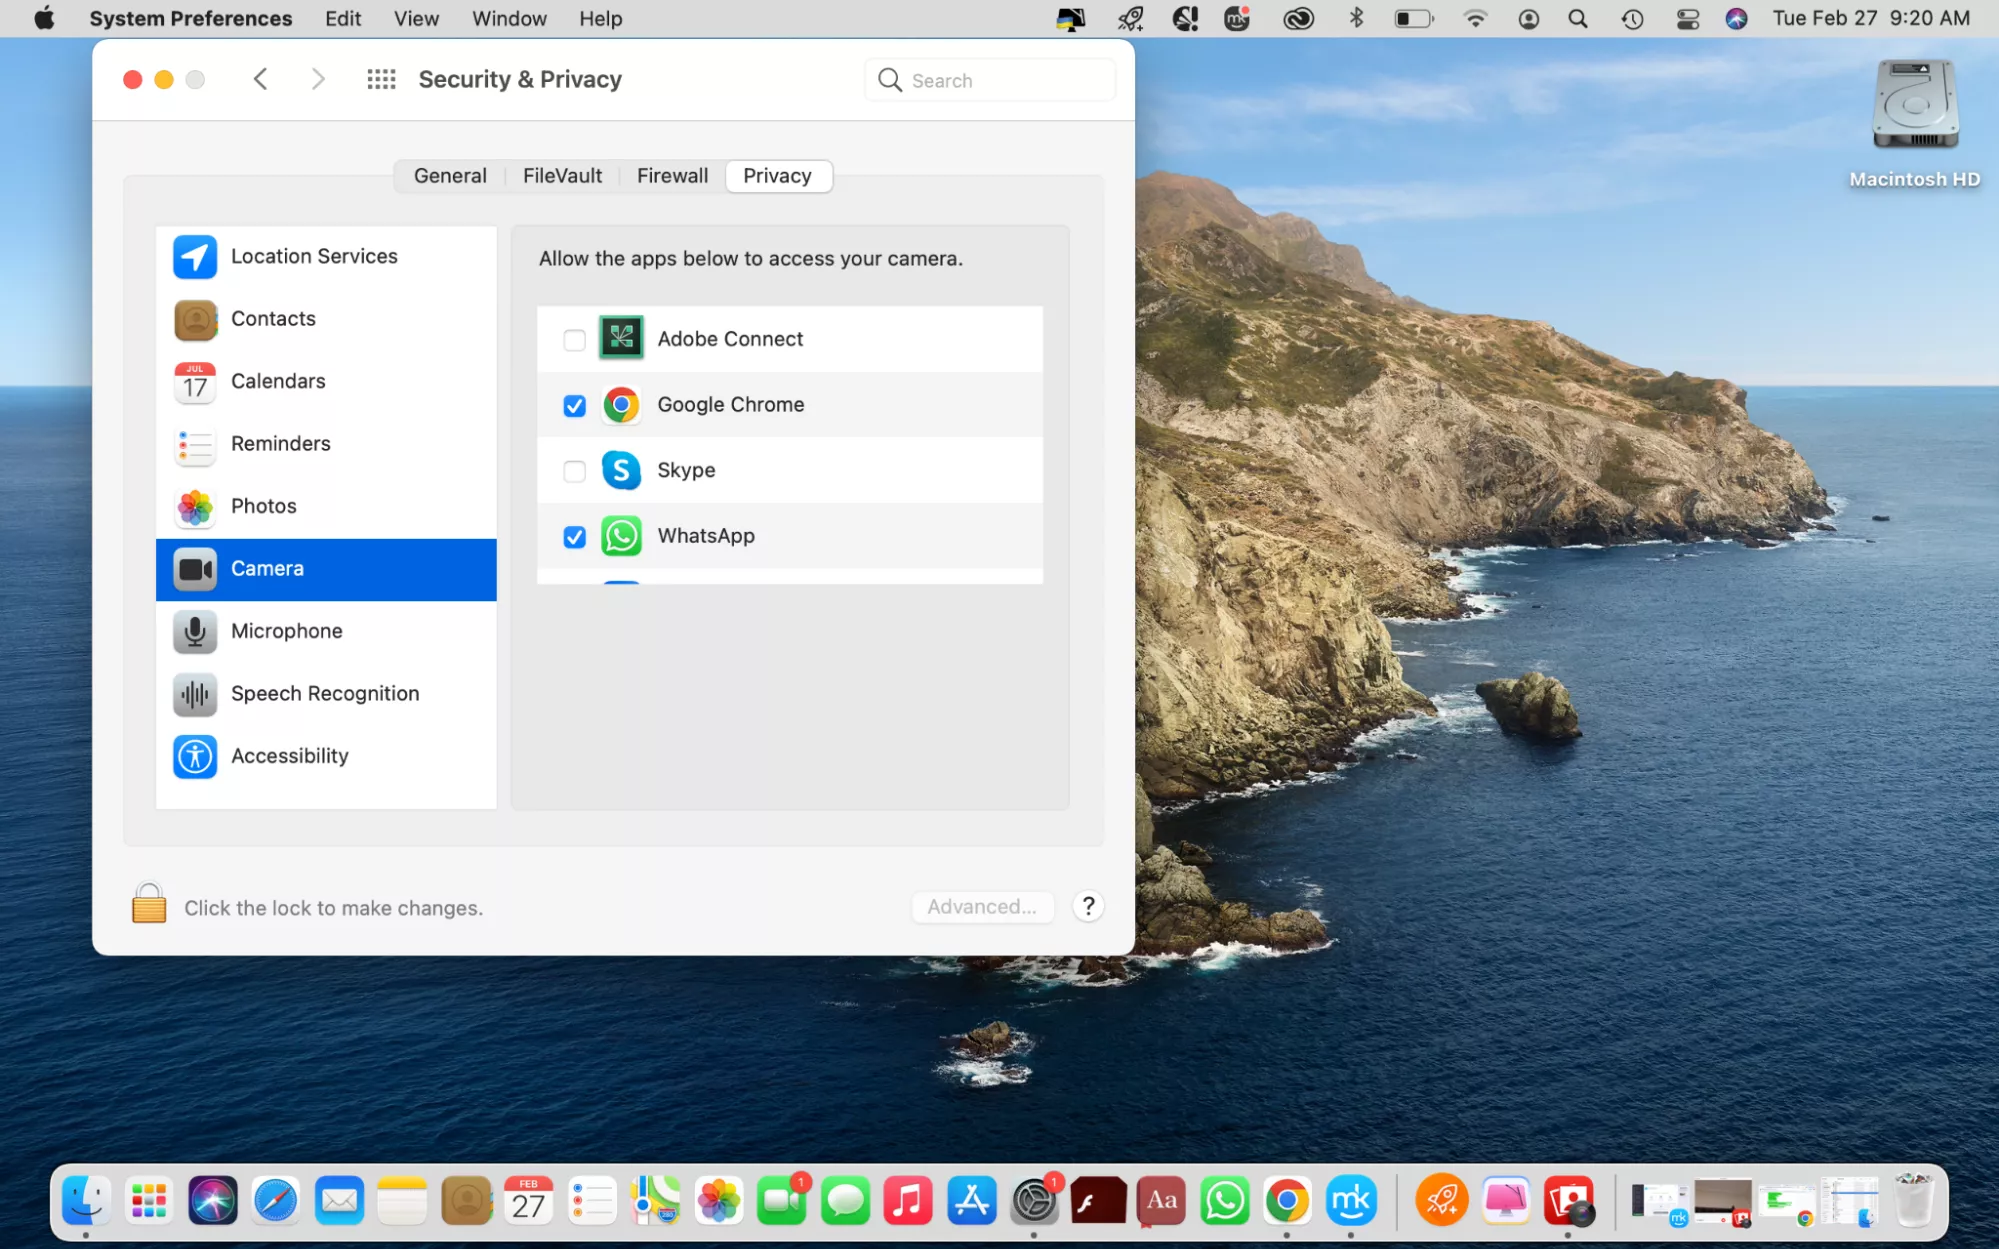
Task: Disable WhatsApp camera access checkbox
Action: click(x=574, y=537)
